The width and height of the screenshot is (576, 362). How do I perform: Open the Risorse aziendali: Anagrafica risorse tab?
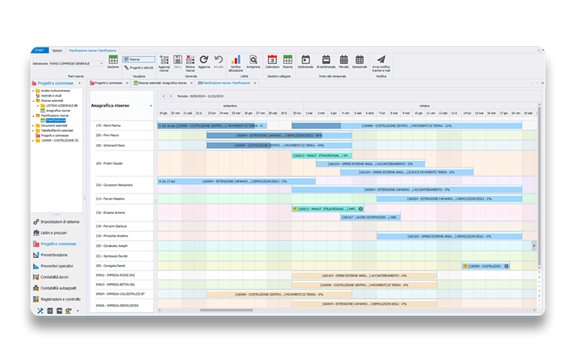click(x=162, y=83)
